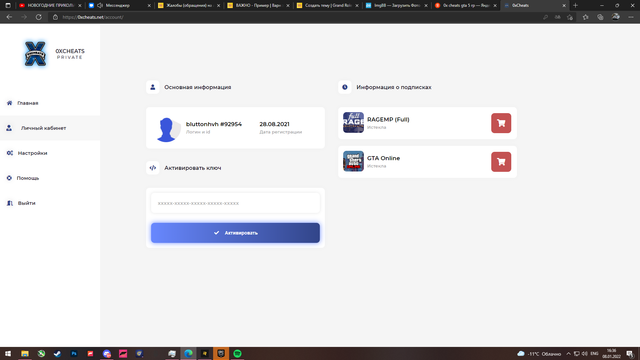Close the active 0xCheats tab

point(564,5)
